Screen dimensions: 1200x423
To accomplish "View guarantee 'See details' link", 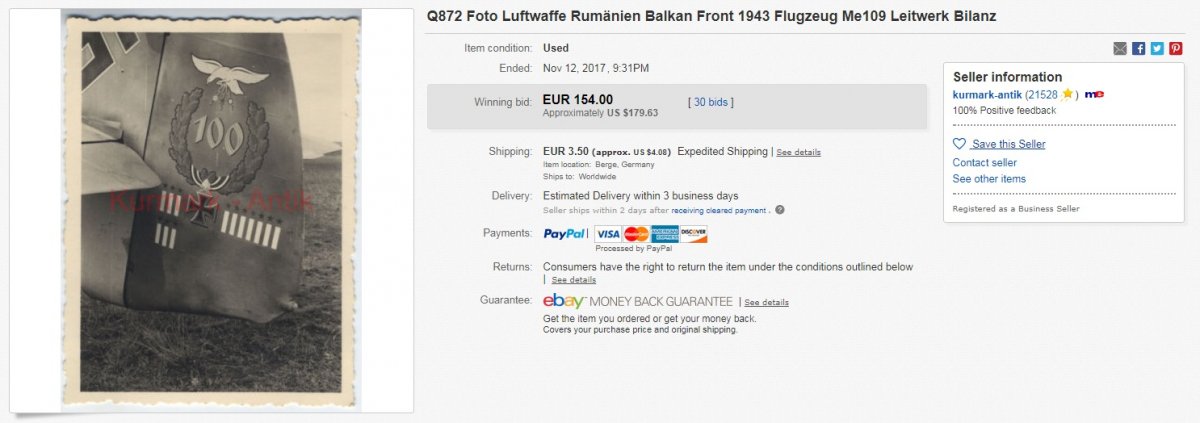I will 766,302.
